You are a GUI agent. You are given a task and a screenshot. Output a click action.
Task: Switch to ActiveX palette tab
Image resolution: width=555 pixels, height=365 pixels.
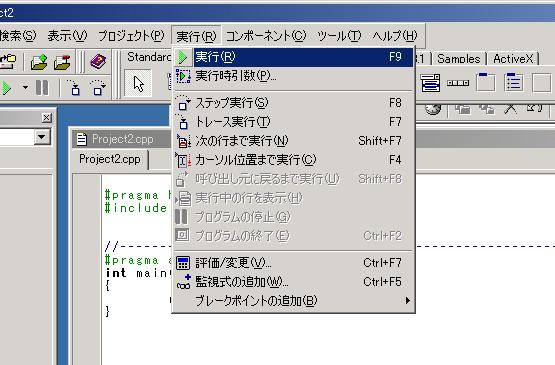coord(513,58)
